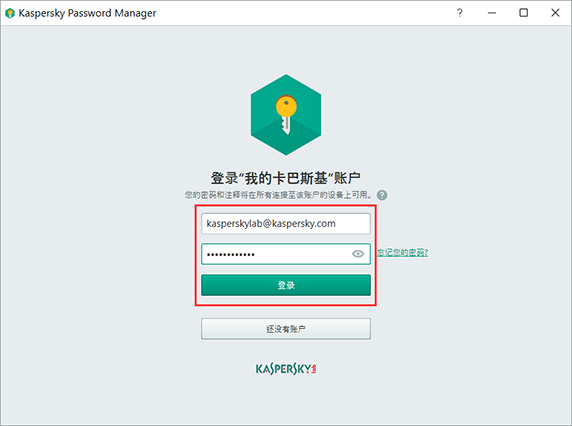Click the yellow key head in logo
The image size is (572, 426).
pyautogui.click(x=286, y=106)
